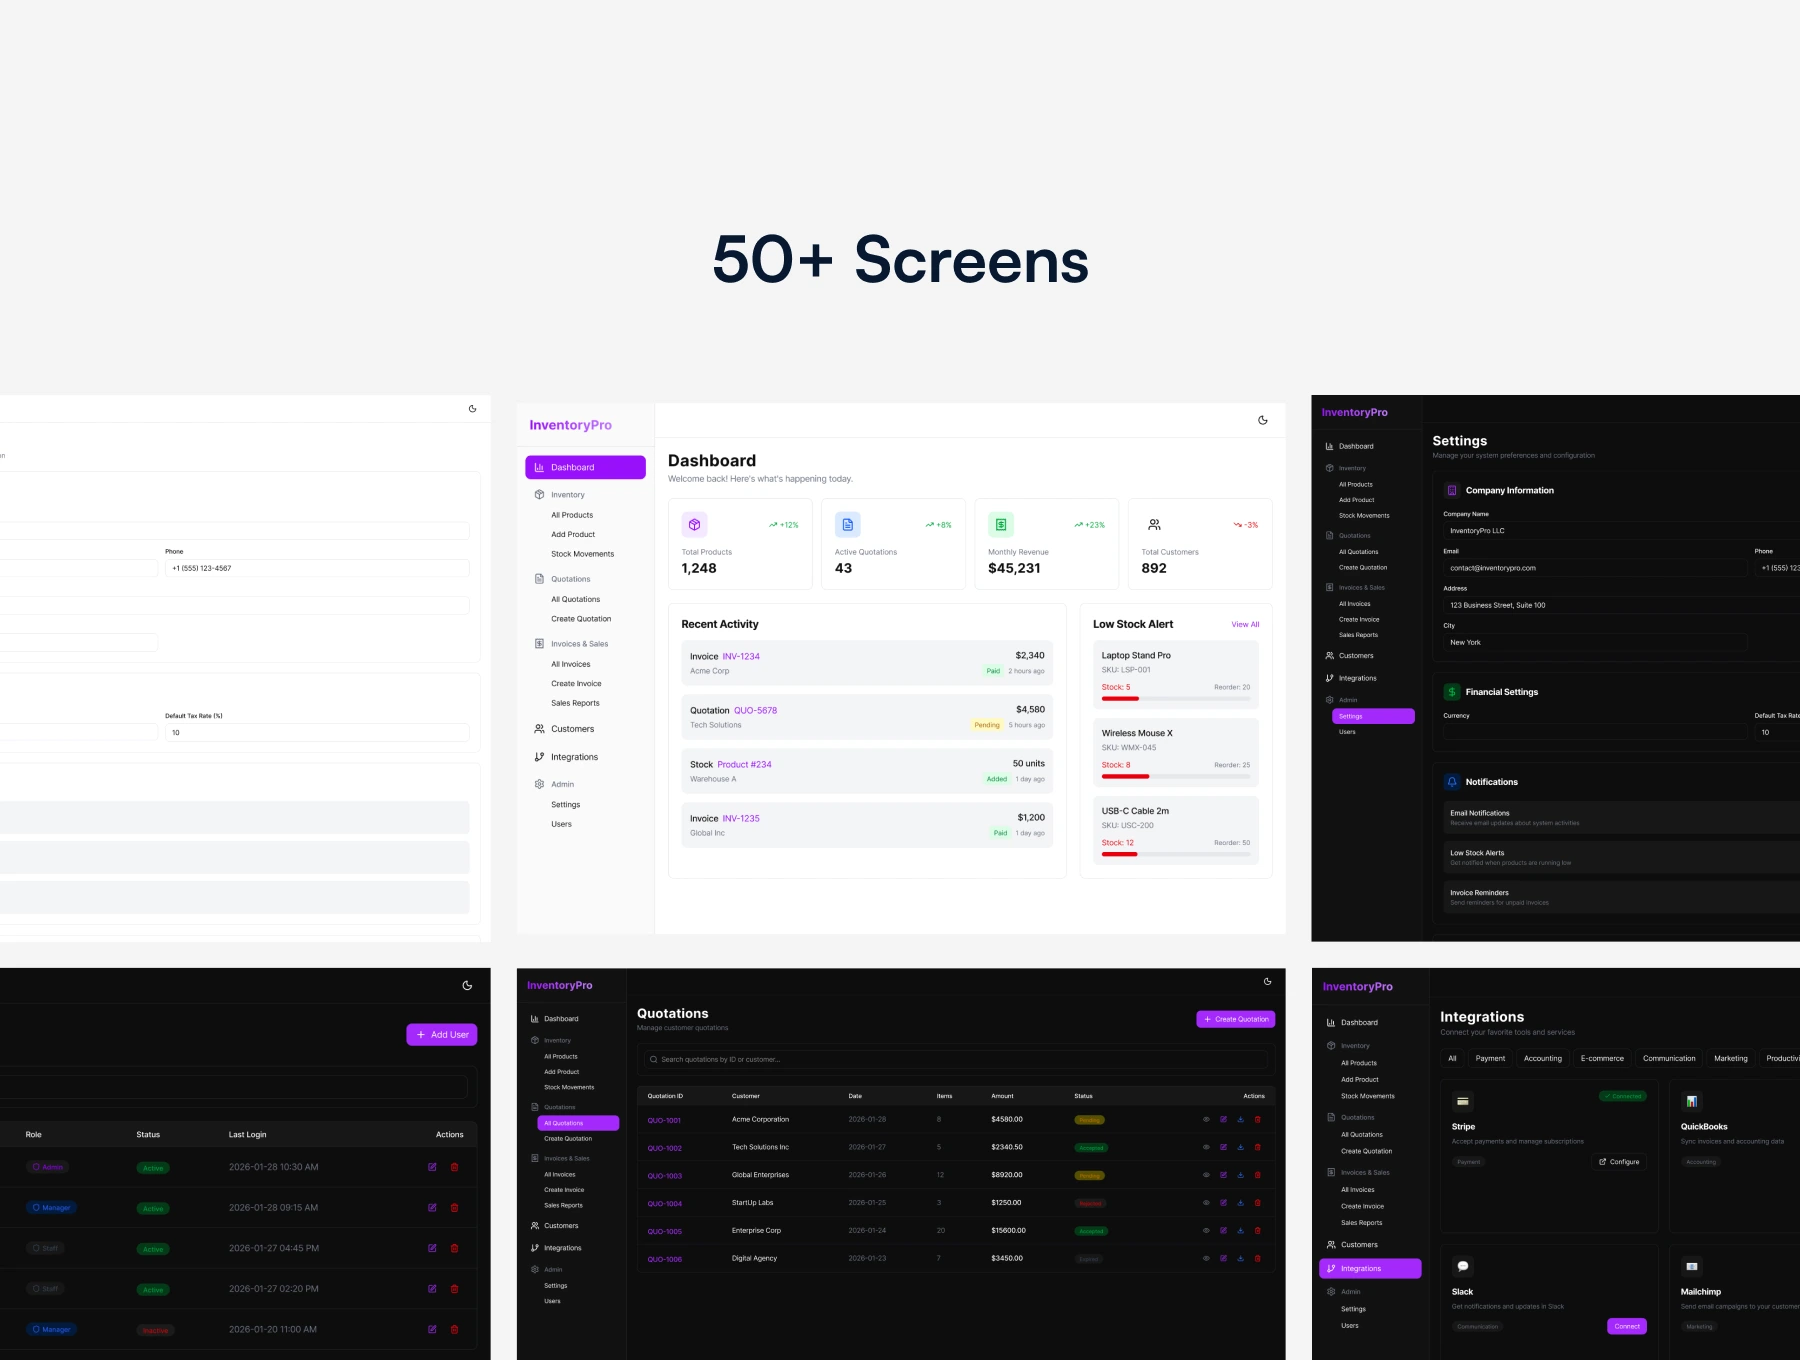Switch to the Accounting integrations tab
The width and height of the screenshot is (1800, 1360).
[1542, 1058]
